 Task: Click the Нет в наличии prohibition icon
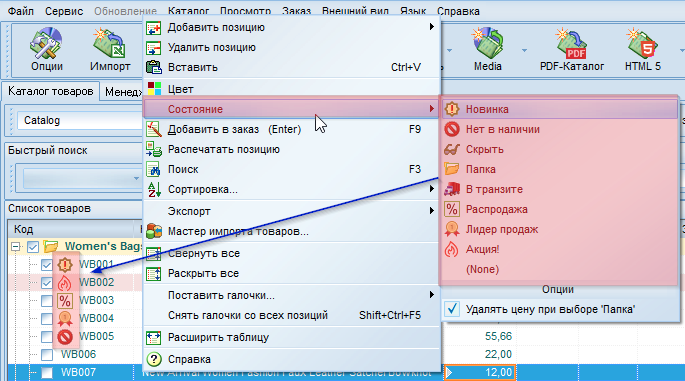point(452,129)
